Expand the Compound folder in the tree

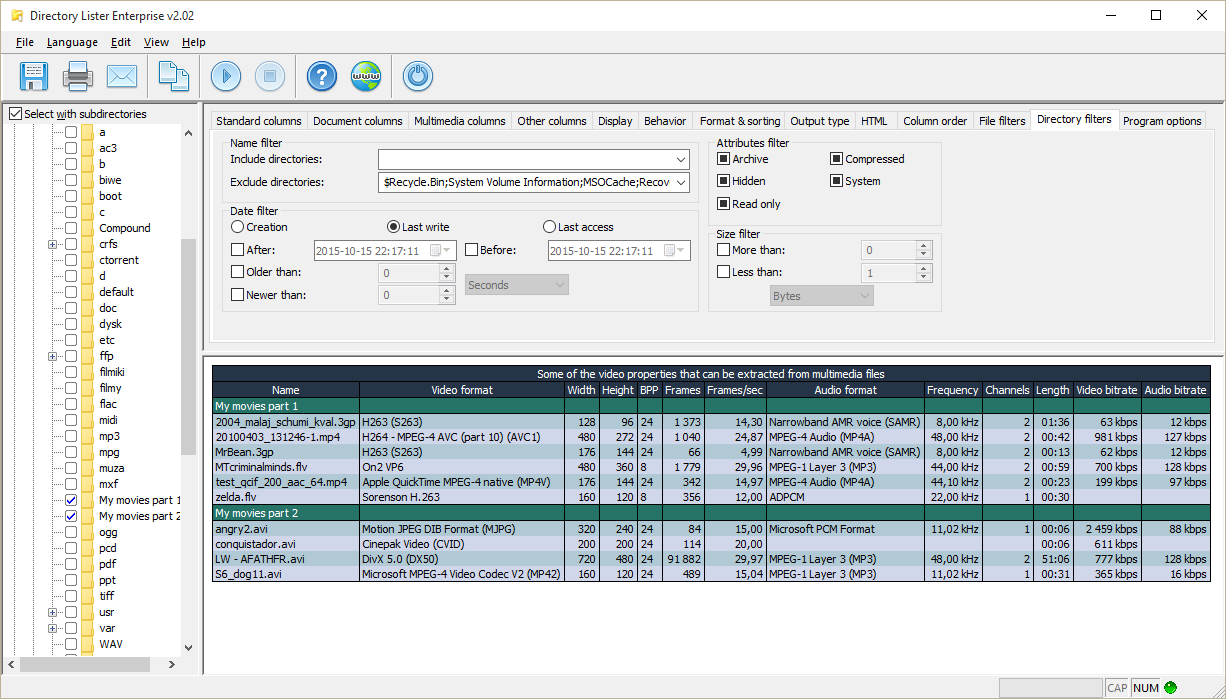coord(52,227)
